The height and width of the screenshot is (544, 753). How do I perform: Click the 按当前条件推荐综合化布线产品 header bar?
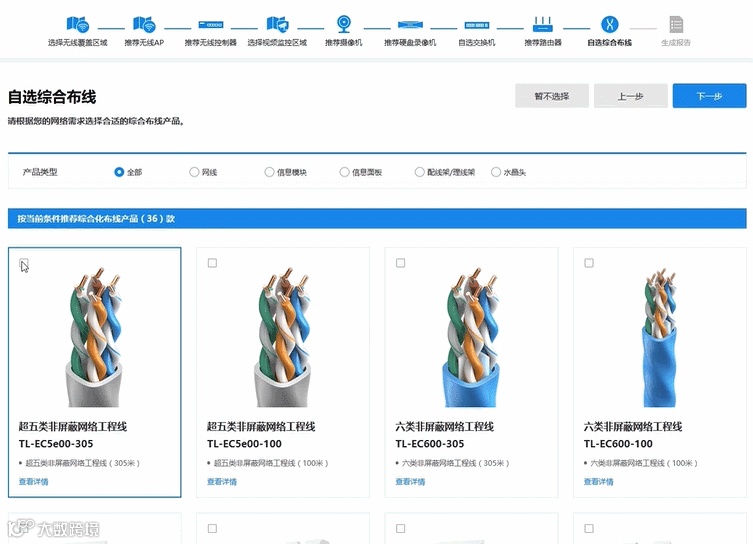pos(377,218)
